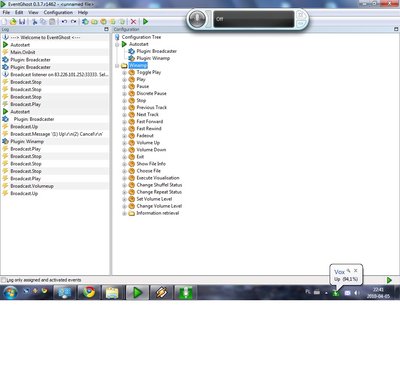Image resolution: width=400 pixels, height=380 pixels.
Task: Expand the Toggle Play macro
Action: pyautogui.click(x=124, y=73)
